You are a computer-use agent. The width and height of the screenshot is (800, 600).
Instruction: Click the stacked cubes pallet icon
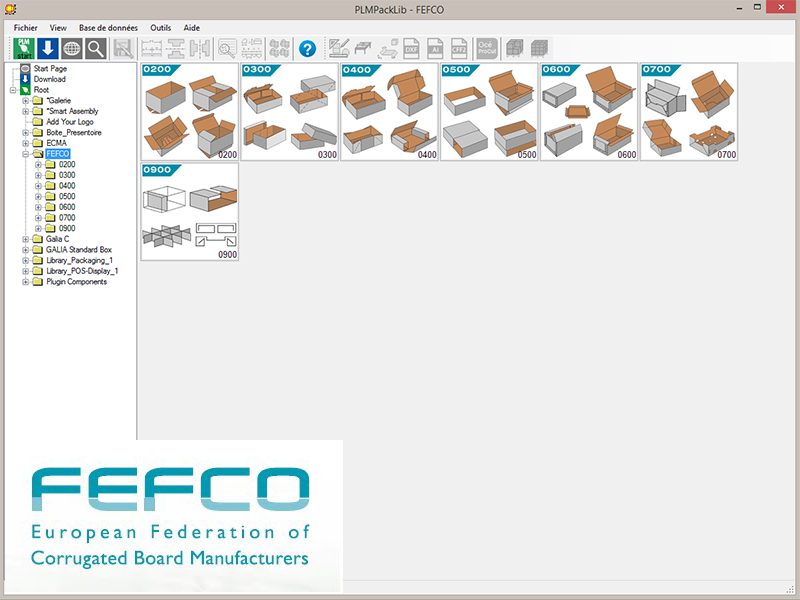514,48
